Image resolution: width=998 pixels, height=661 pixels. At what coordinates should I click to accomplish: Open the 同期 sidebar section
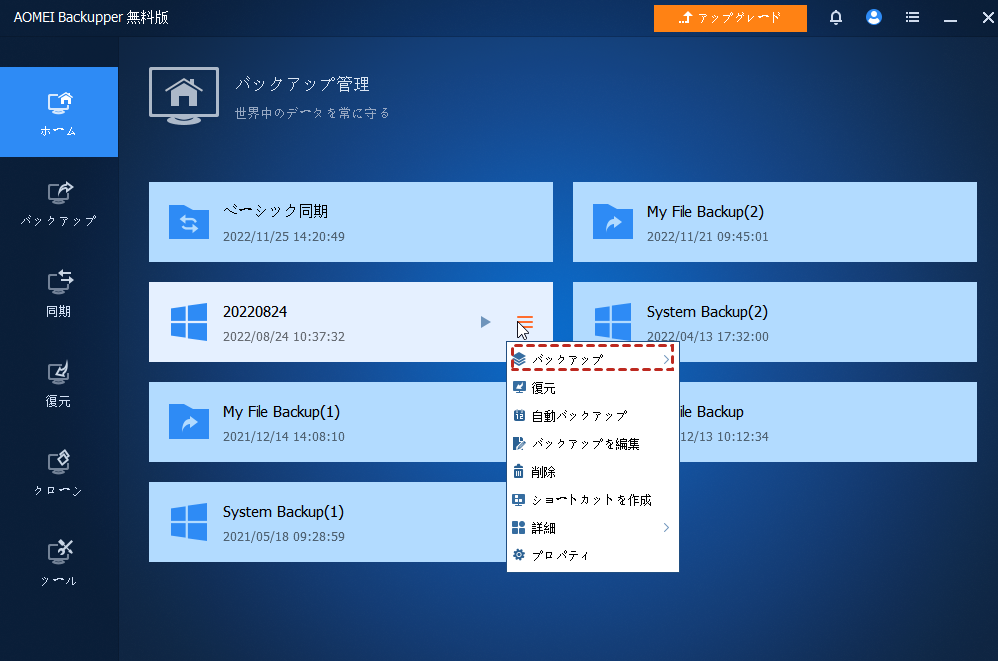(x=59, y=293)
